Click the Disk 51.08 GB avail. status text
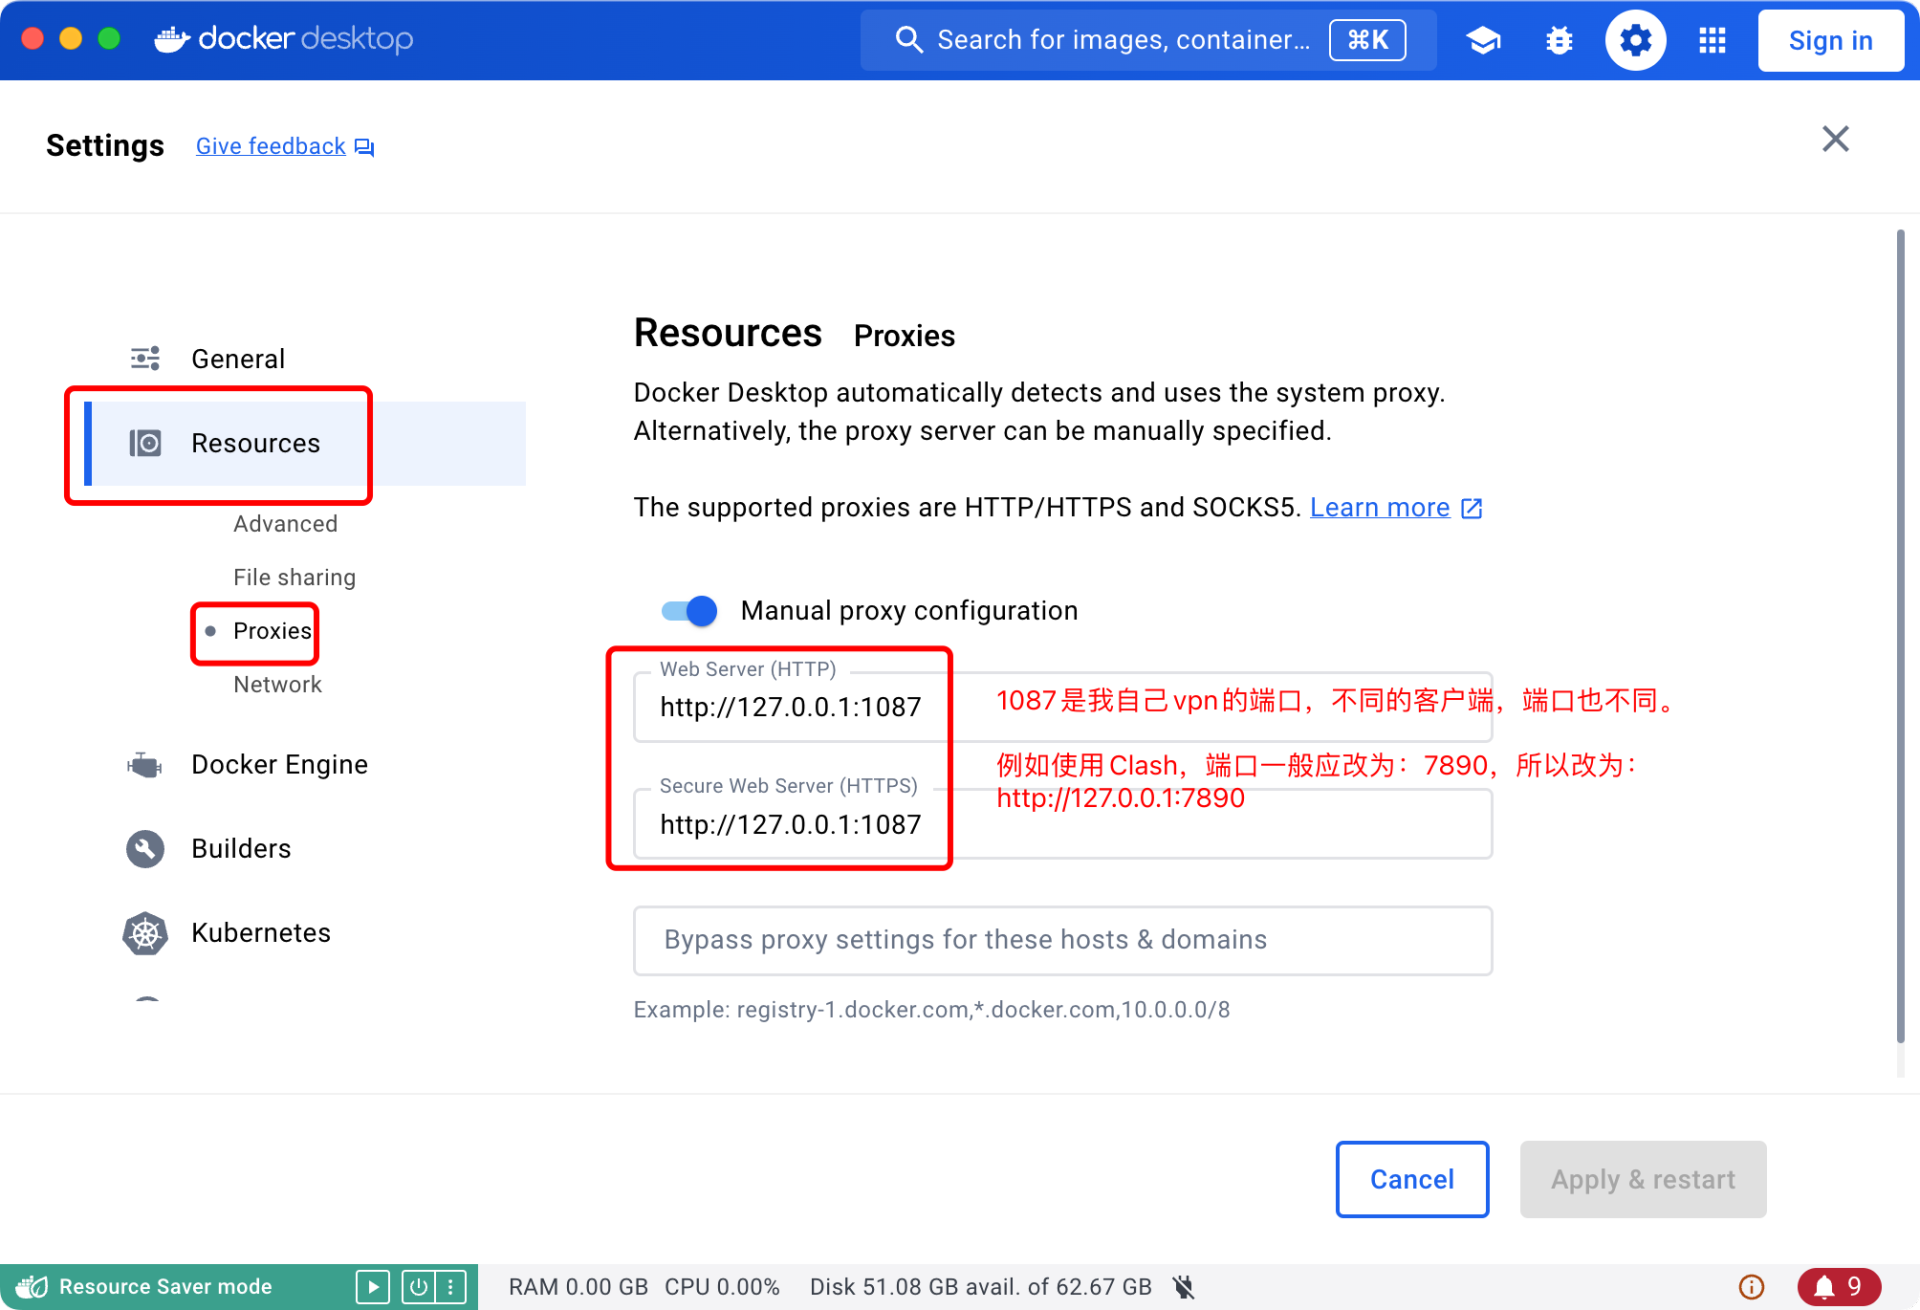 (980, 1286)
